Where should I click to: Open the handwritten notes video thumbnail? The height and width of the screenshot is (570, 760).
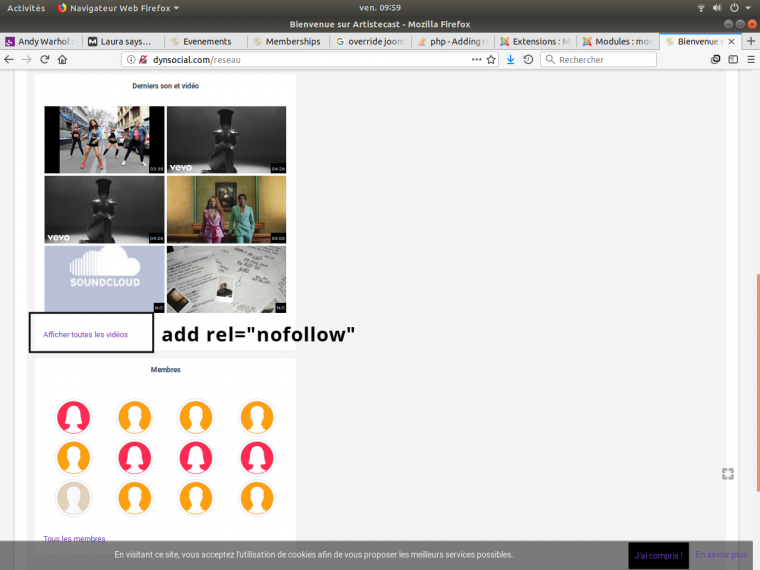coord(226,279)
